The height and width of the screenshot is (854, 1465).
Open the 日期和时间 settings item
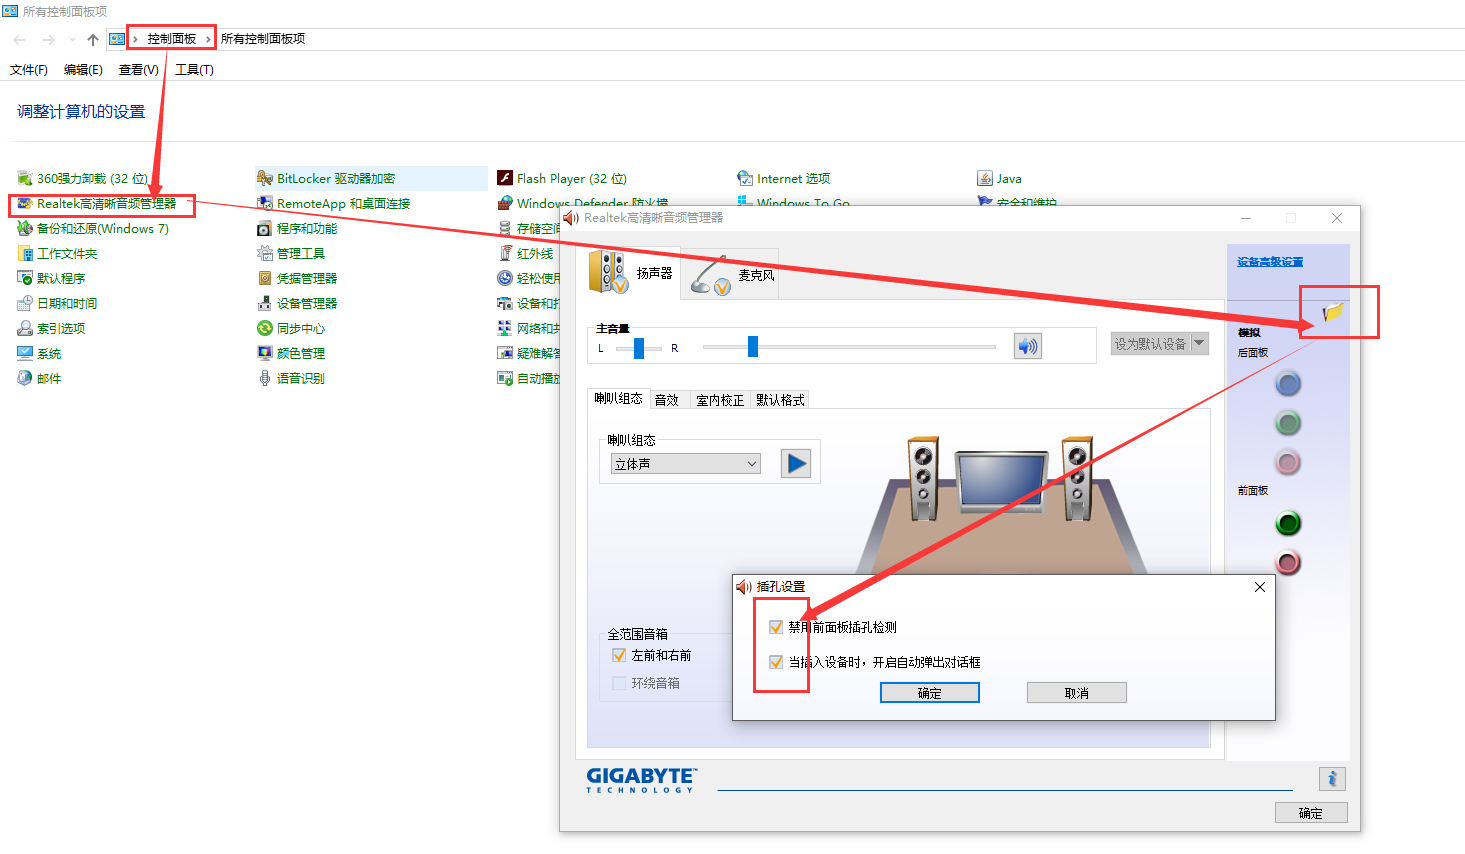tap(57, 304)
